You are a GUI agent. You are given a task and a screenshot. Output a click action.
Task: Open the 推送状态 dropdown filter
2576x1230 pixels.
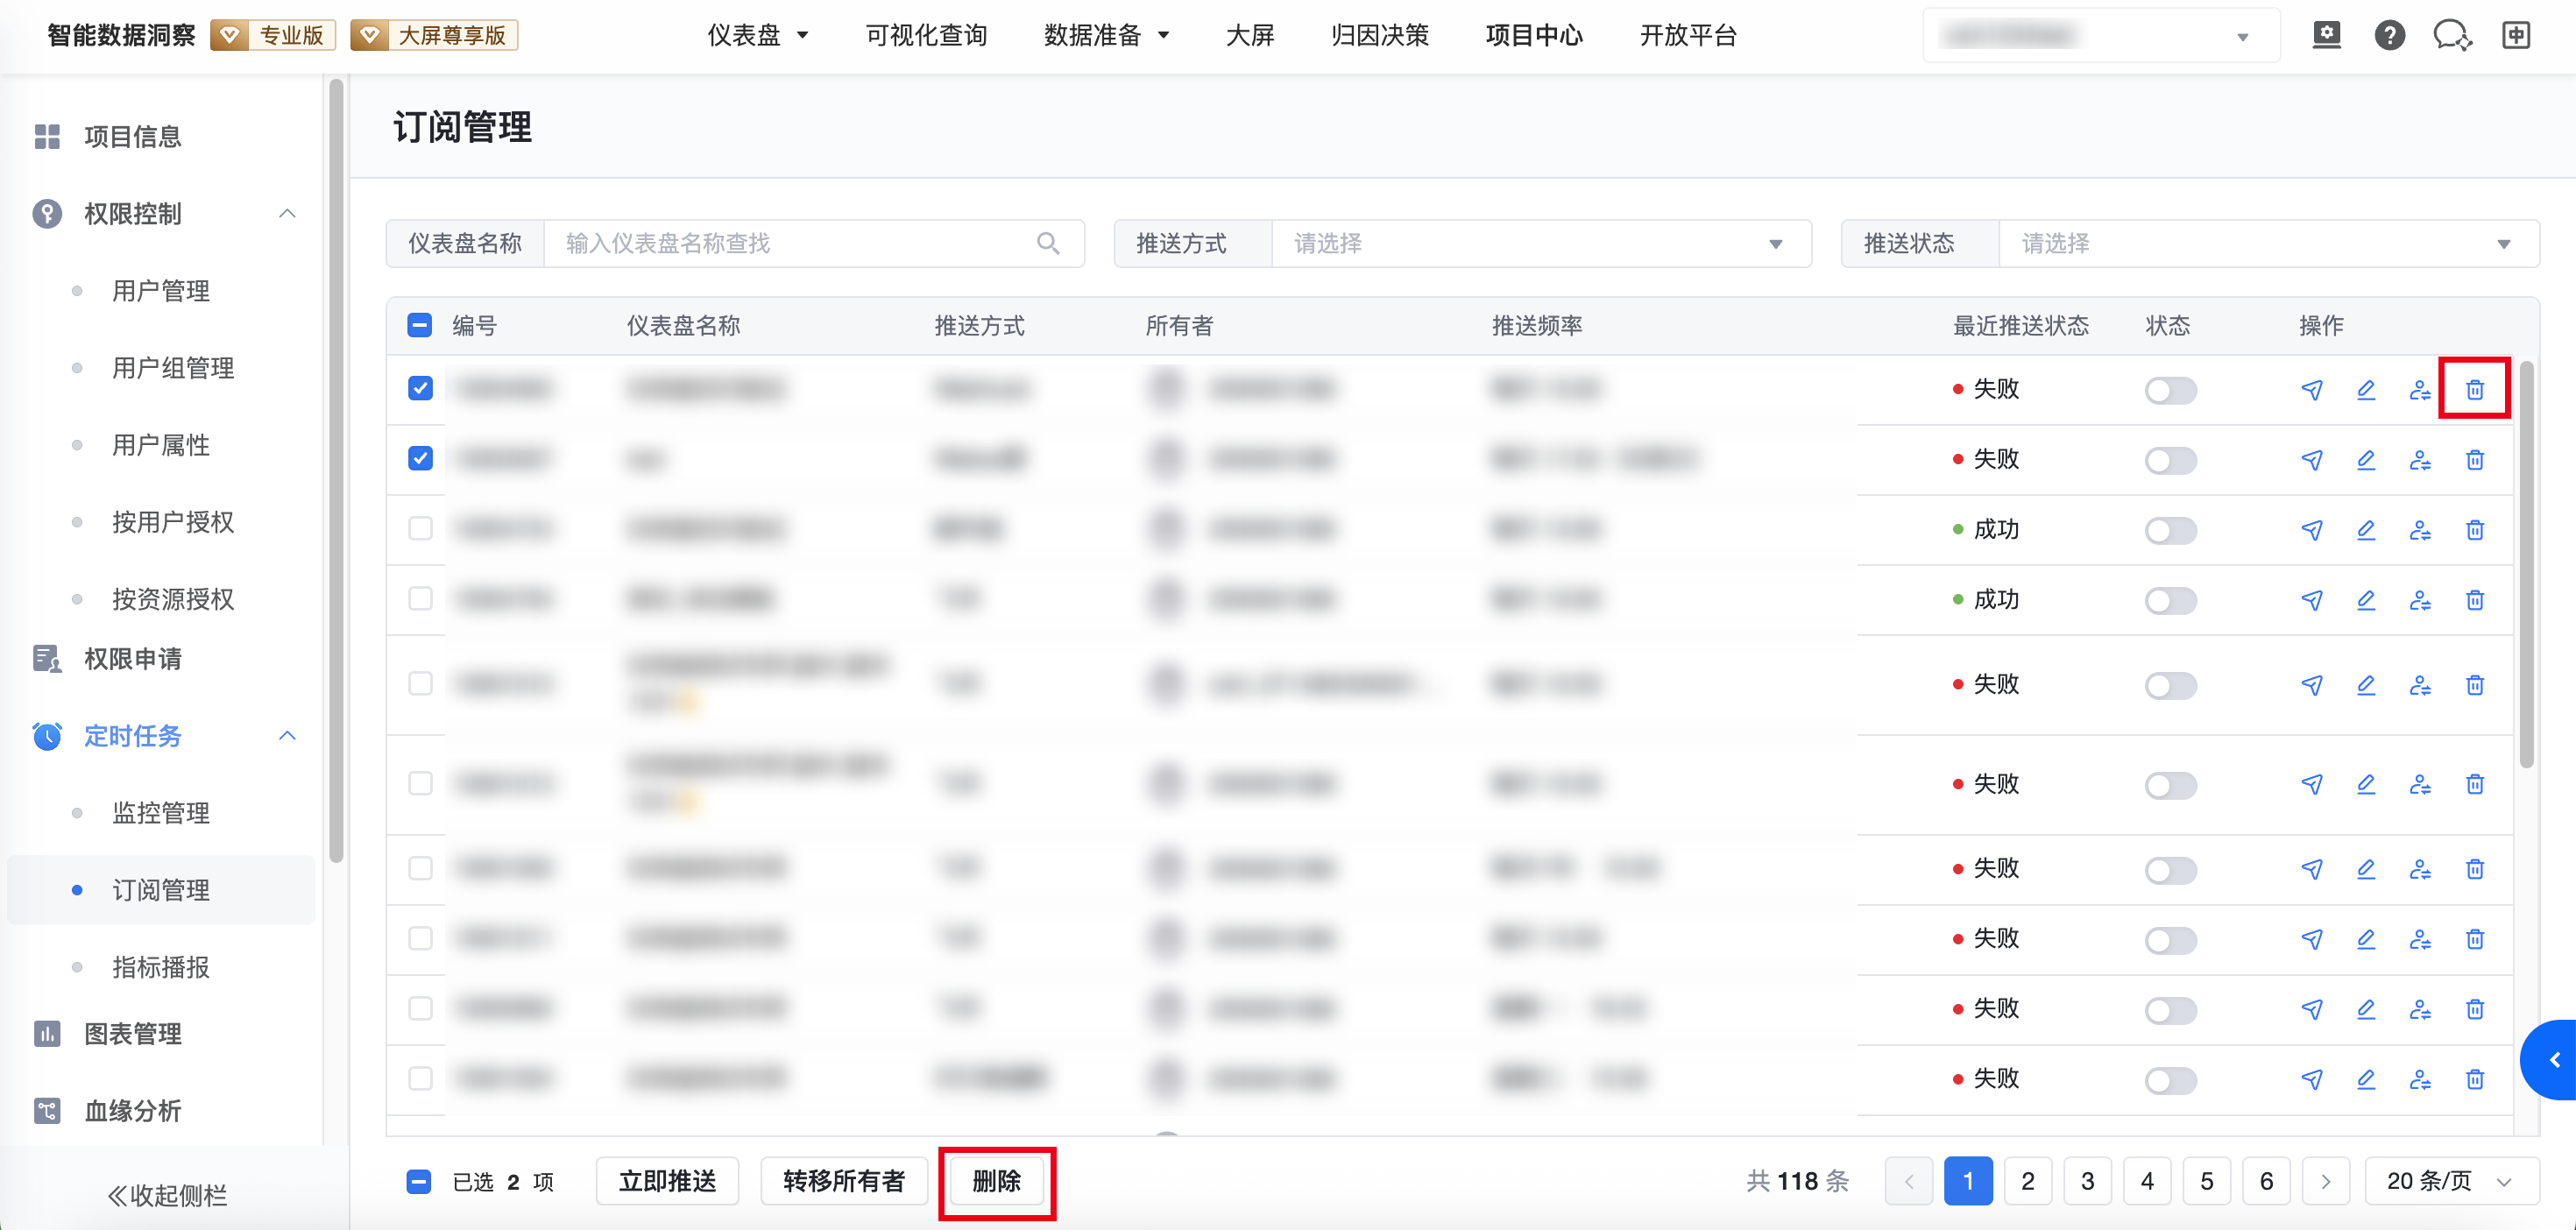tap(2266, 243)
